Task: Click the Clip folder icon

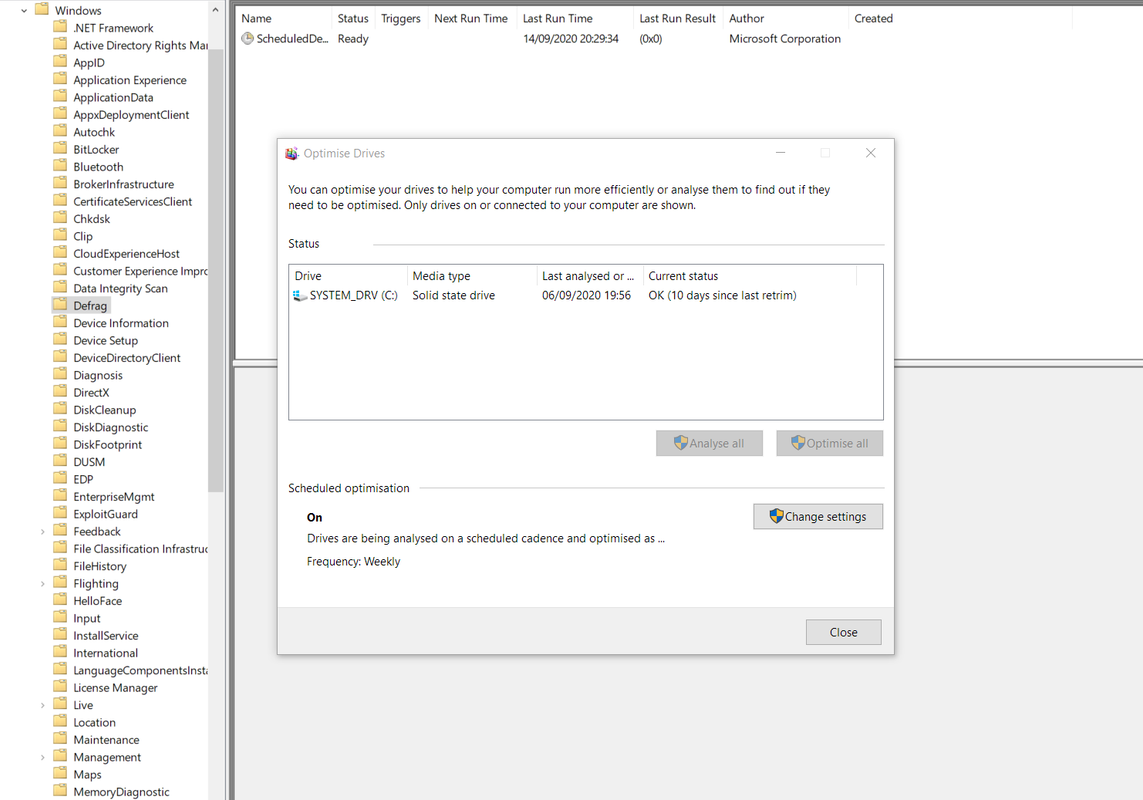Action: tap(61, 236)
